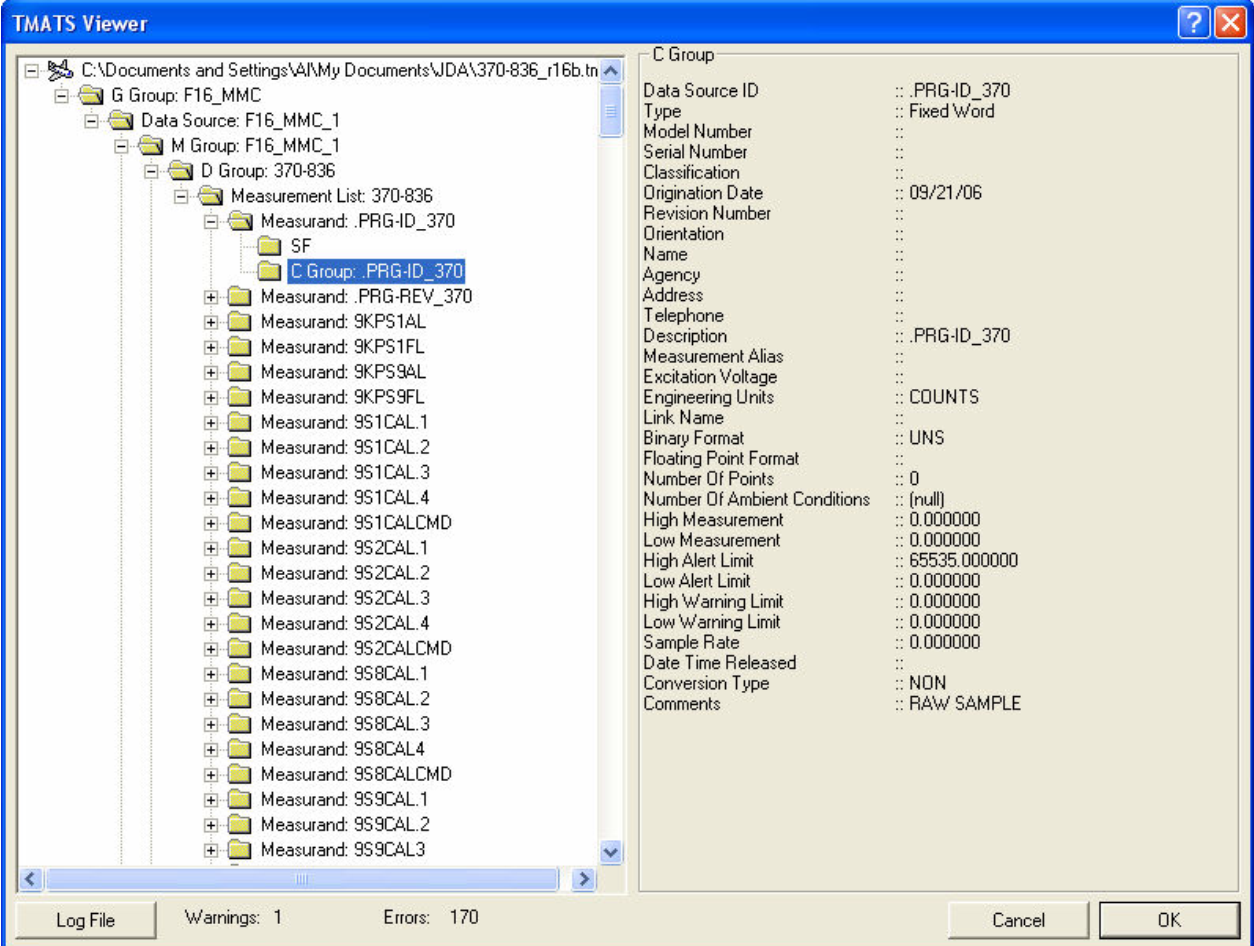Click the folder icon of Measurand: 9S1CAL.2
The width and height of the screenshot is (1254, 946).
point(240,447)
